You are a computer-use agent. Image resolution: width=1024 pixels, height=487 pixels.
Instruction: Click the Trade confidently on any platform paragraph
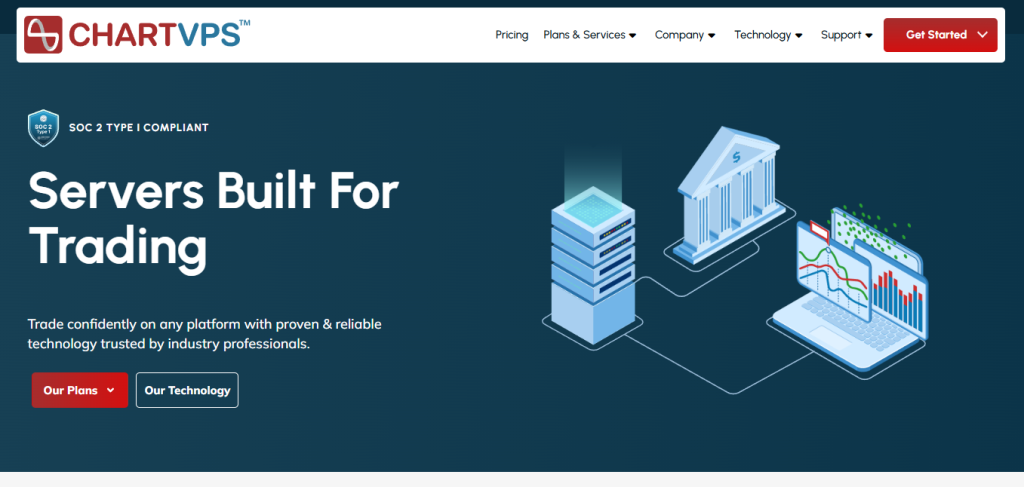[204, 334]
